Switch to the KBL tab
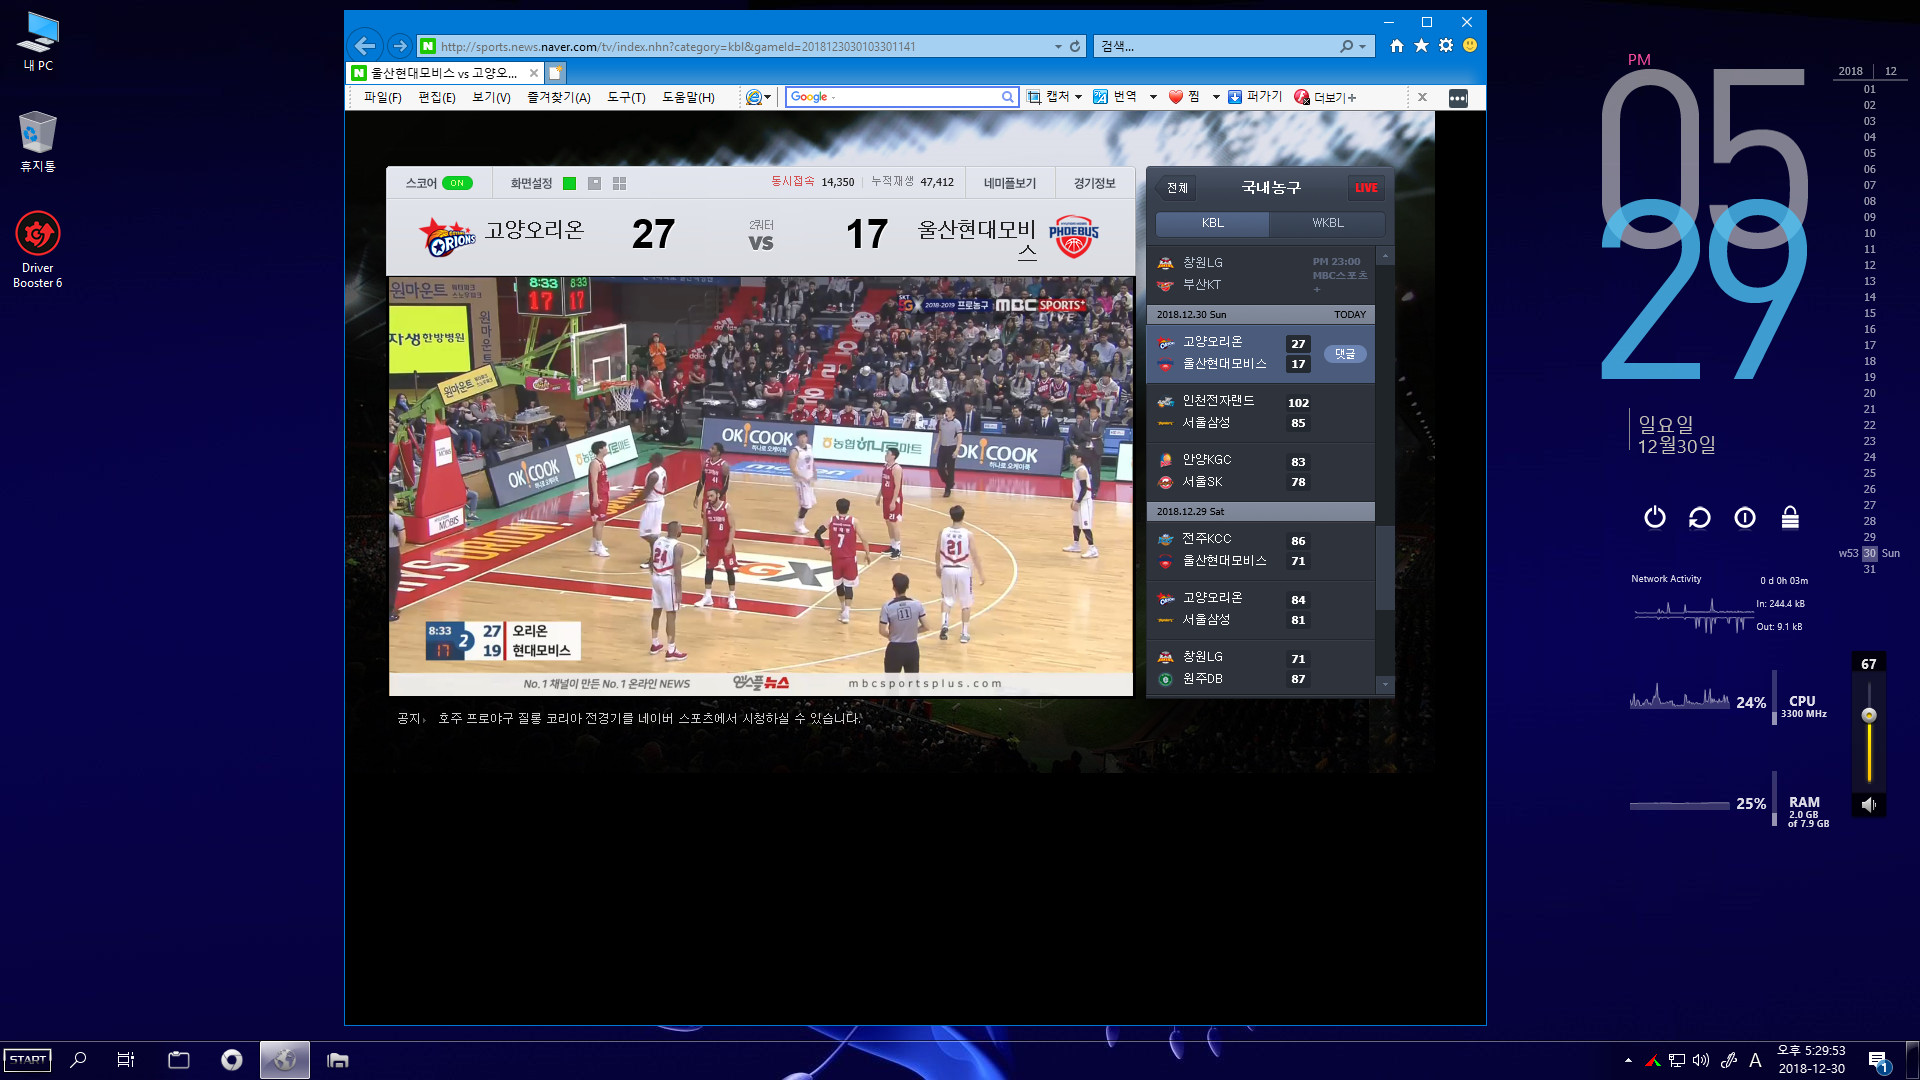This screenshot has height=1080, width=1920. 1212,223
